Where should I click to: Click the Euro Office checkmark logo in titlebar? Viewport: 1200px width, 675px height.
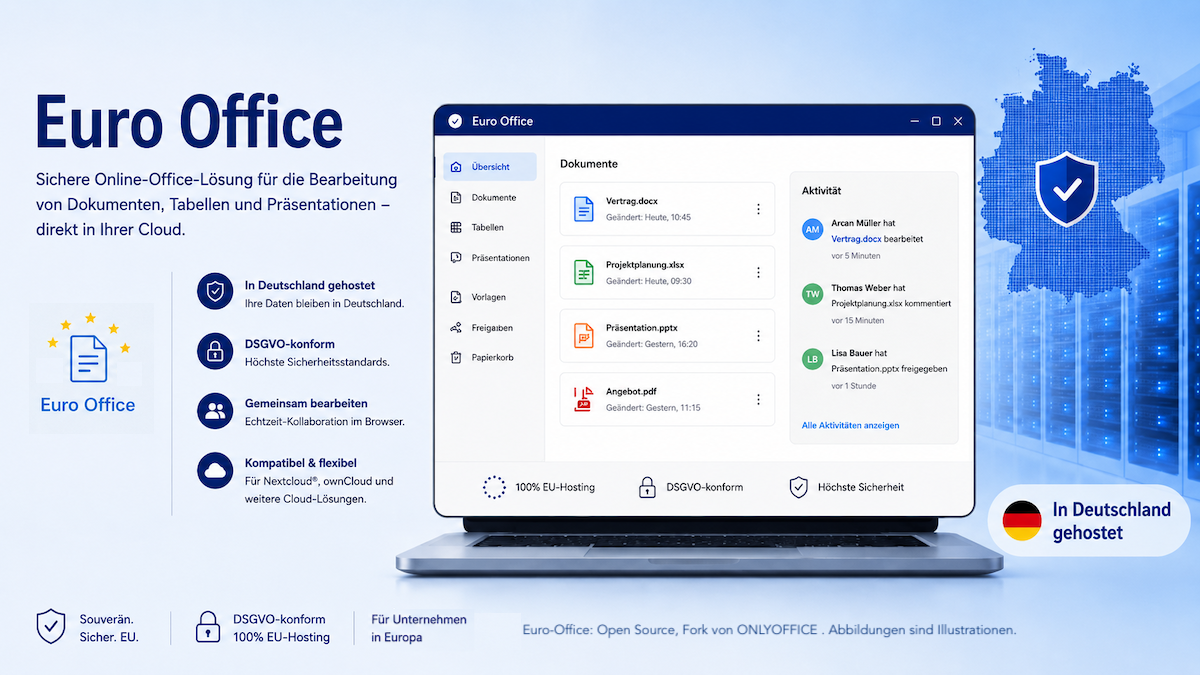[x=455, y=121]
